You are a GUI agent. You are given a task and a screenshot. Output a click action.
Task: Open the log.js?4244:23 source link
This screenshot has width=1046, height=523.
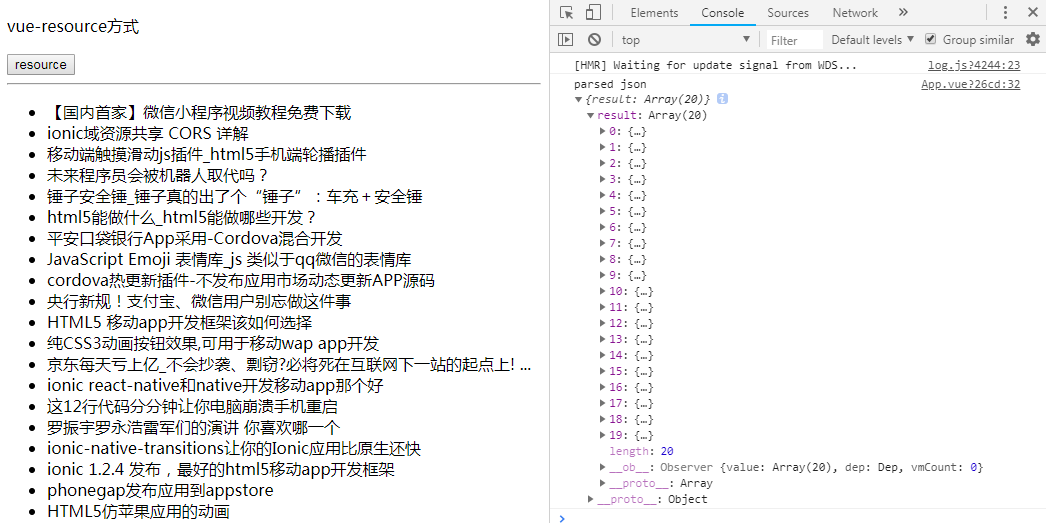(973, 65)
